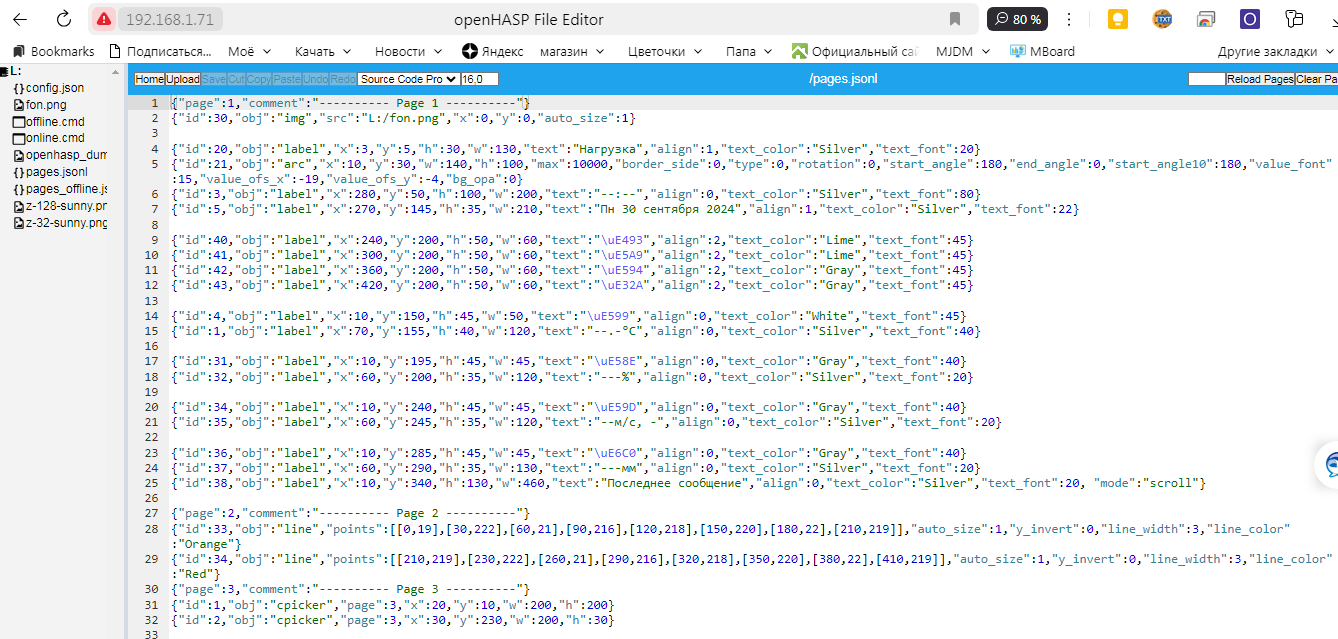This screenshot has height=639, width=1338.
Task: Open online.cmd in the file tree
Action: pos(55,138)
